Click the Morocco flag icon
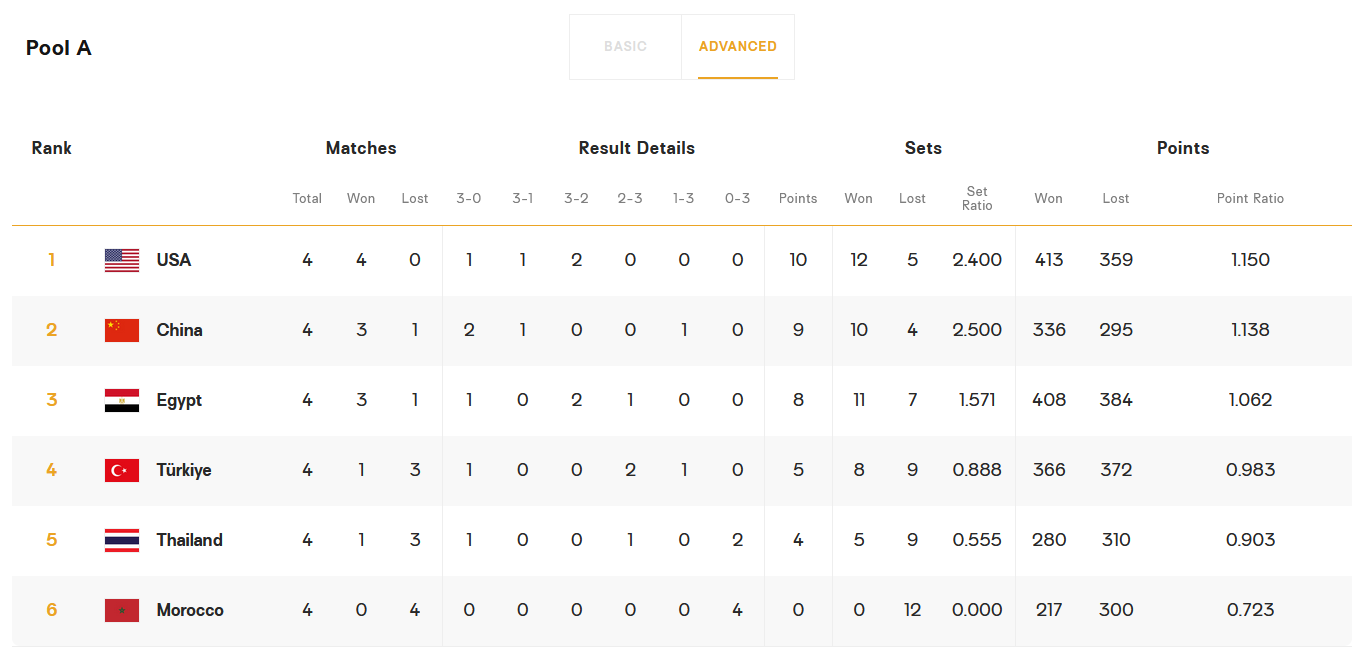This screenshot has height=669, width=1372. 122,611
